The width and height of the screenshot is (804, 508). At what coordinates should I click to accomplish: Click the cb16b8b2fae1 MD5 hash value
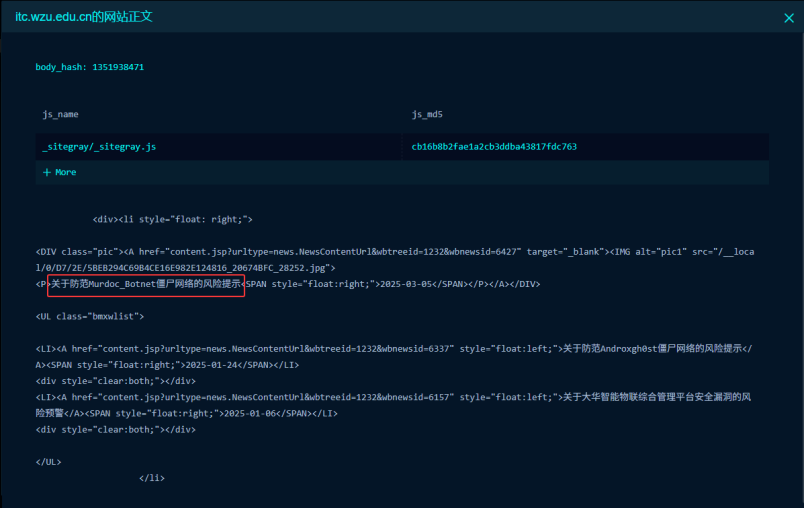[494, 147]
